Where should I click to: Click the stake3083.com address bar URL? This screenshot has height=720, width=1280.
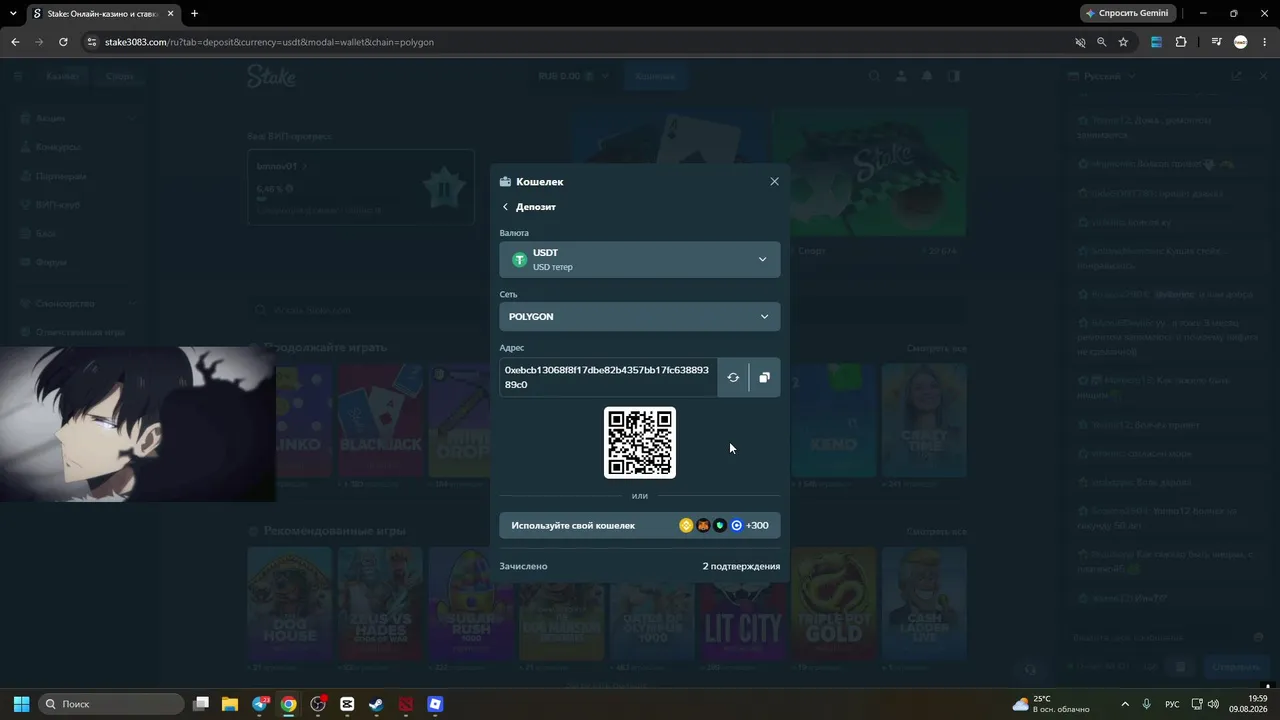tap(269, 42)
